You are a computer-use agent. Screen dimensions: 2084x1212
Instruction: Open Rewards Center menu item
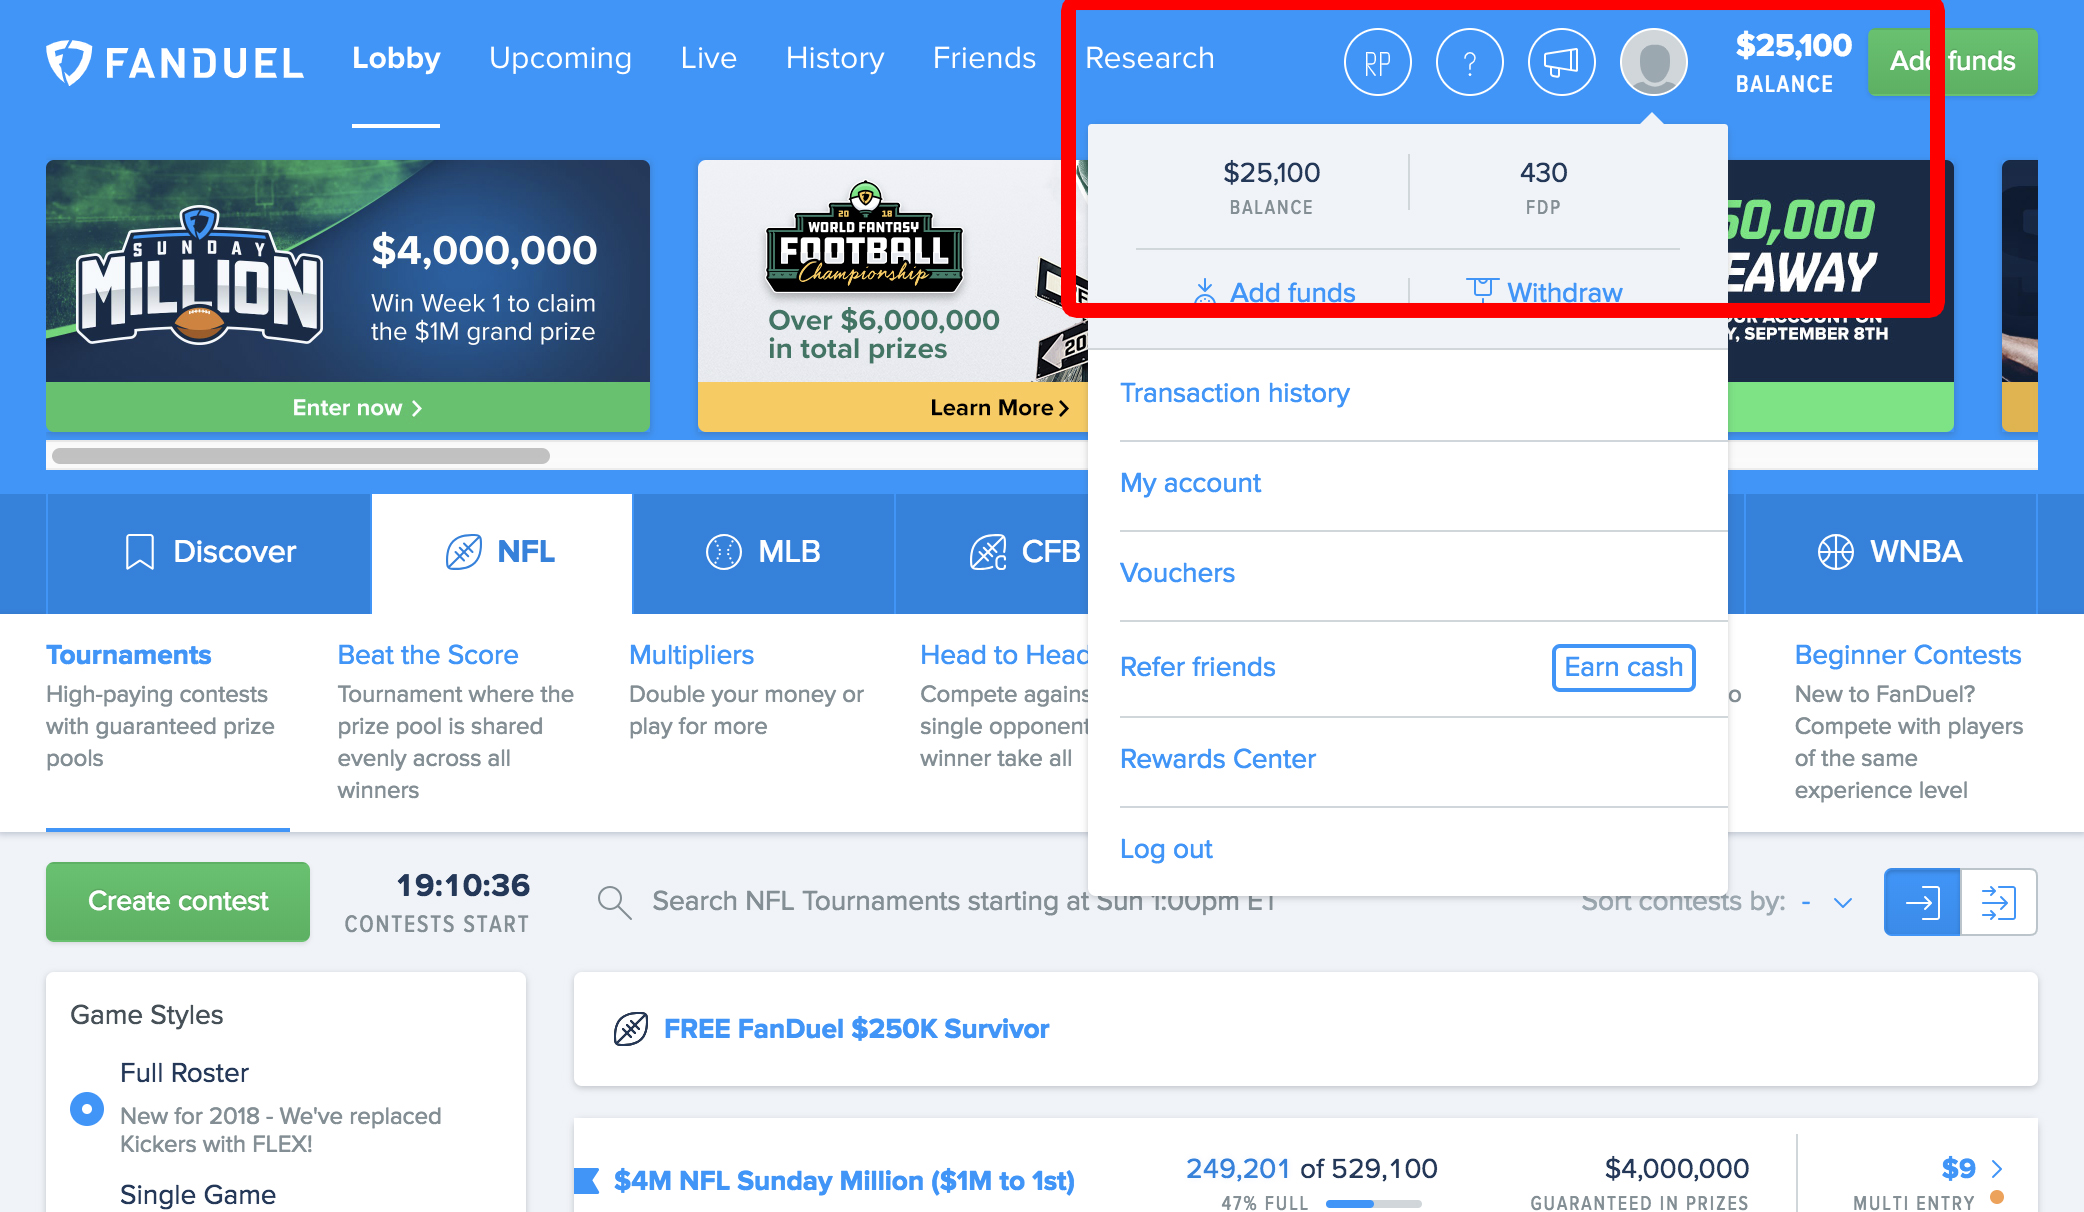tap(1217, 759)
